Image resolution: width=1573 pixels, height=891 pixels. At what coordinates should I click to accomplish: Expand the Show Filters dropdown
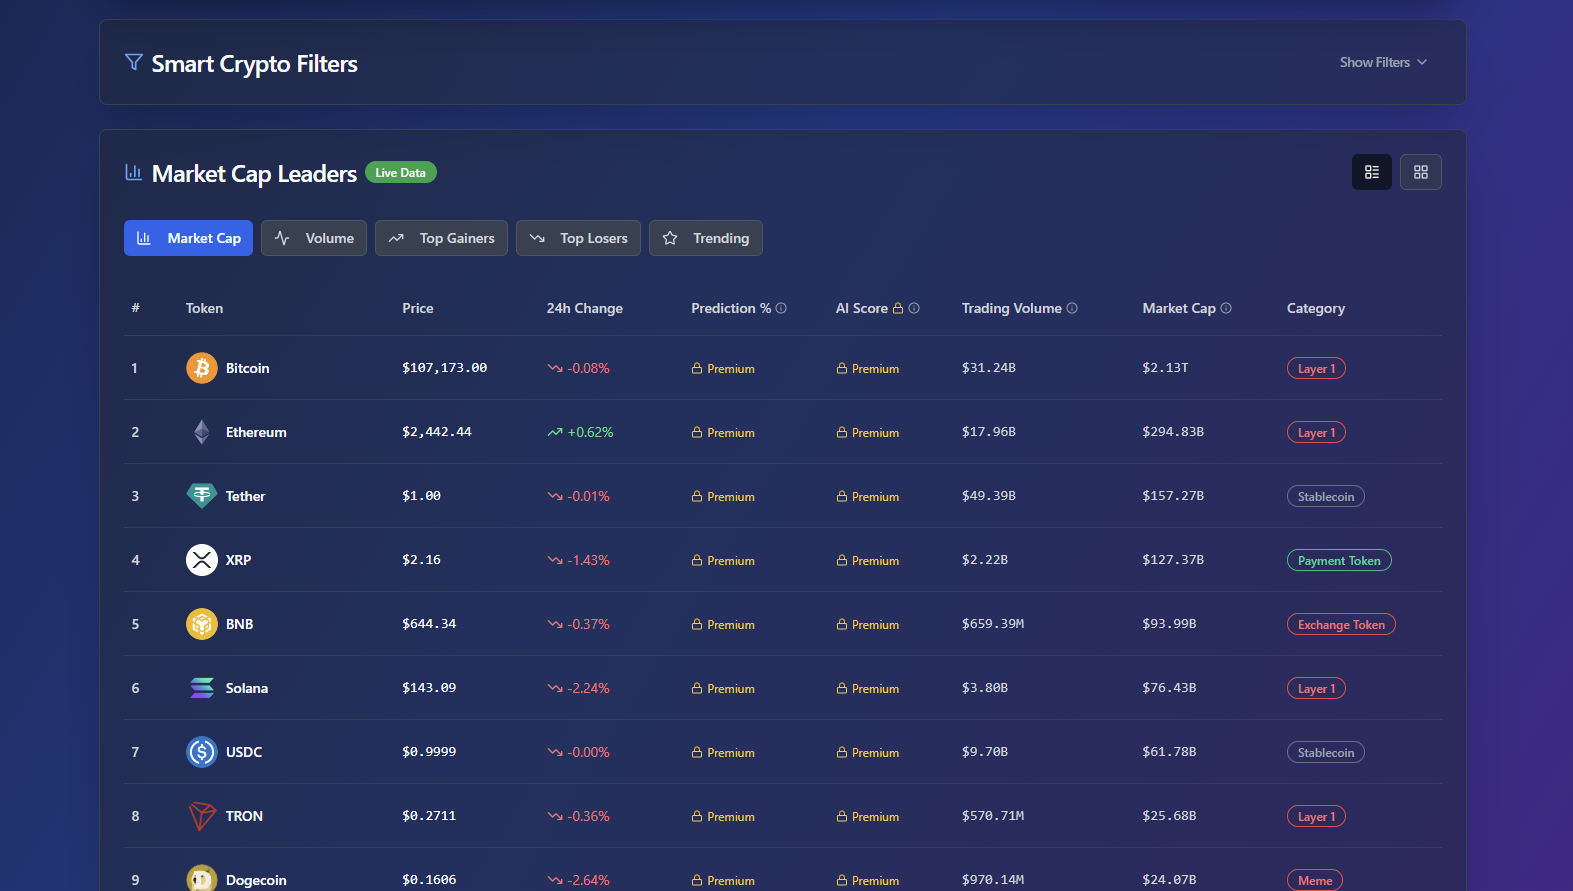(1384, 62)
